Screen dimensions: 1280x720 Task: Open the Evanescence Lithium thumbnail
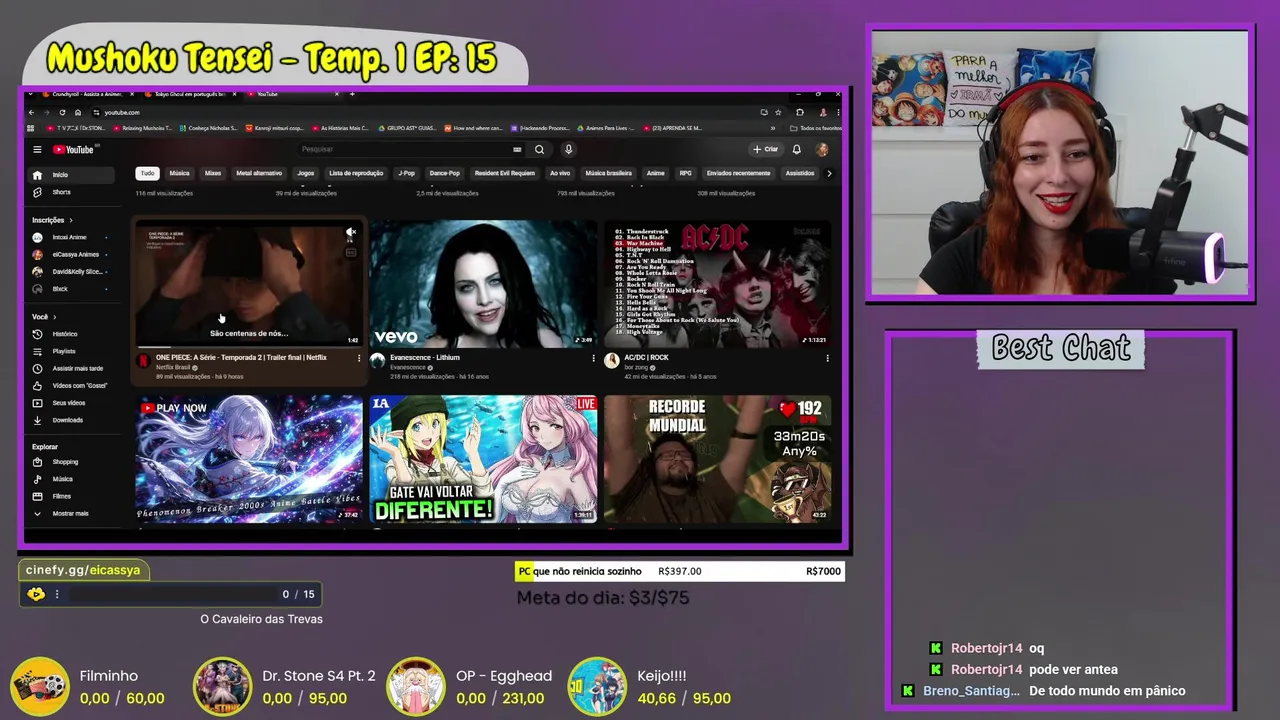[483, 284]
